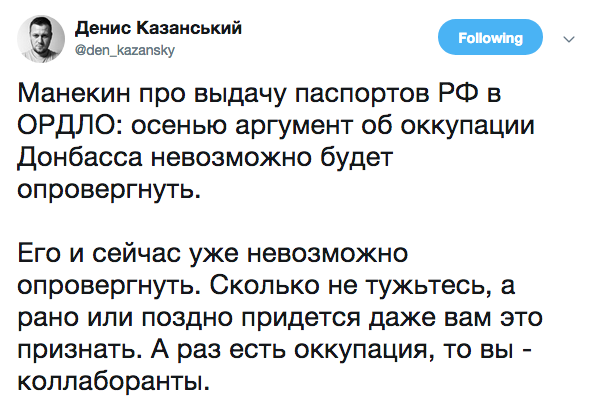Open Денис Казанський's profile photo avatar
607x406 pixels.
coord(41,39)
